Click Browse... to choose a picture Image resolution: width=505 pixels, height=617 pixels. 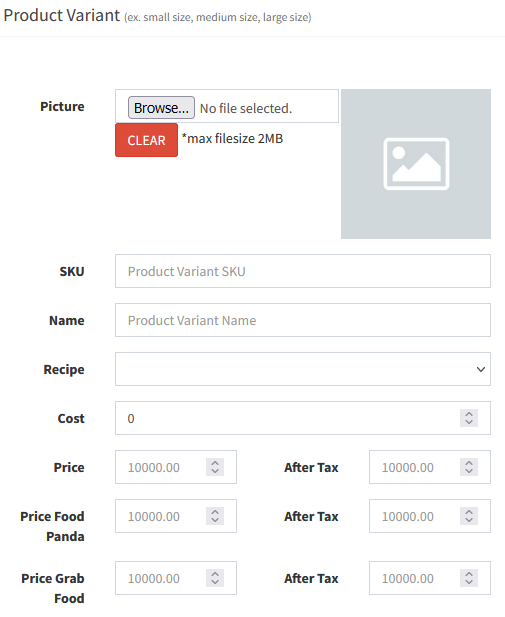(161, 107)
